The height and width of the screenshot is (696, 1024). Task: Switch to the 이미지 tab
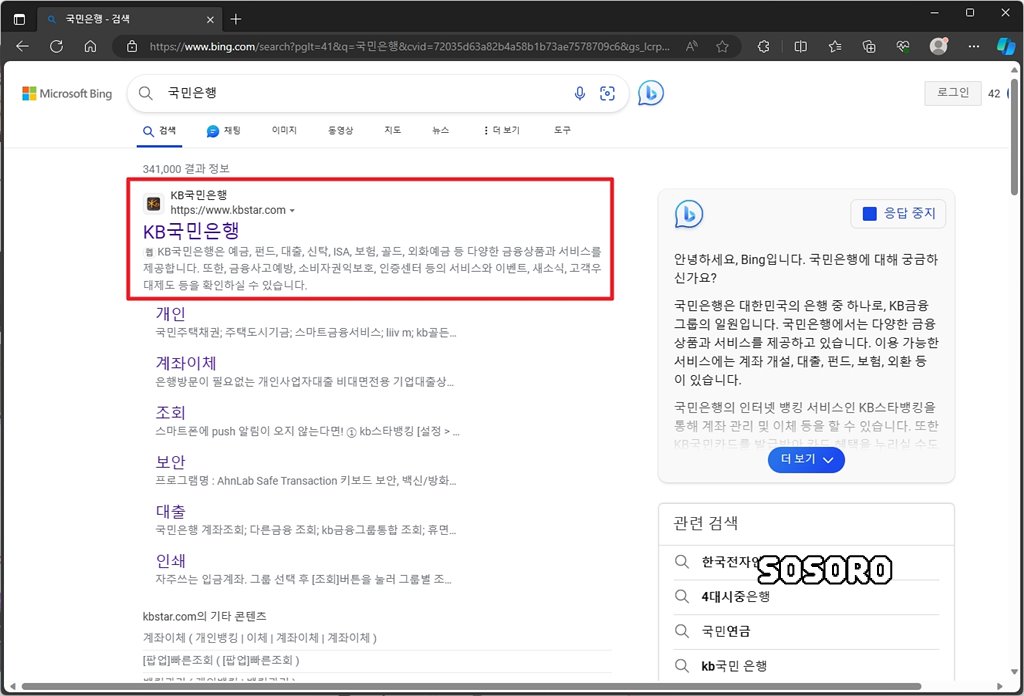click(x=284, y=131)
